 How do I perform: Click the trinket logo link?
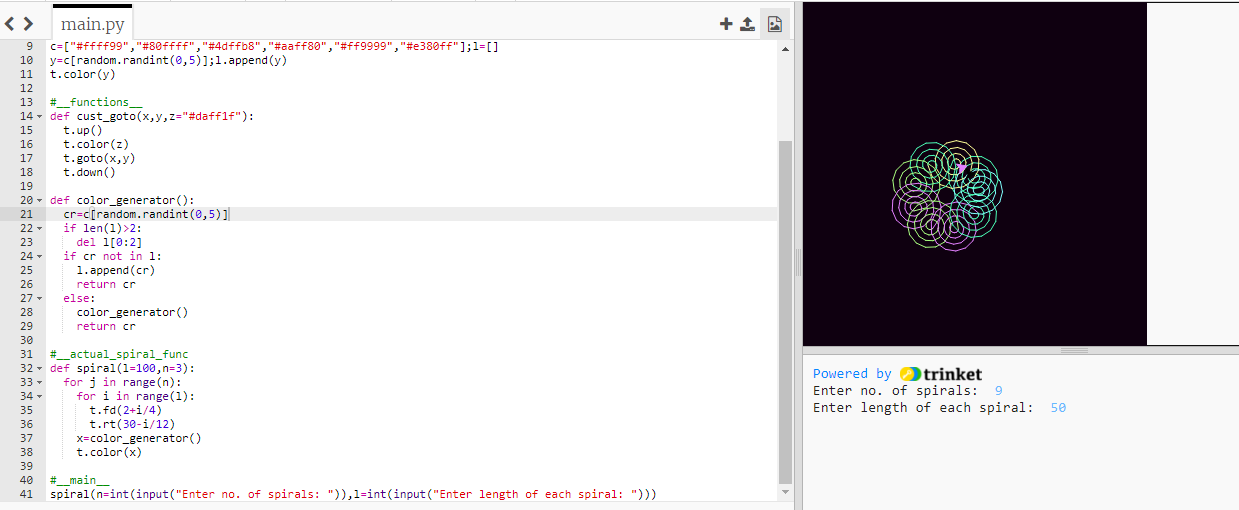(x=941, y=374)
